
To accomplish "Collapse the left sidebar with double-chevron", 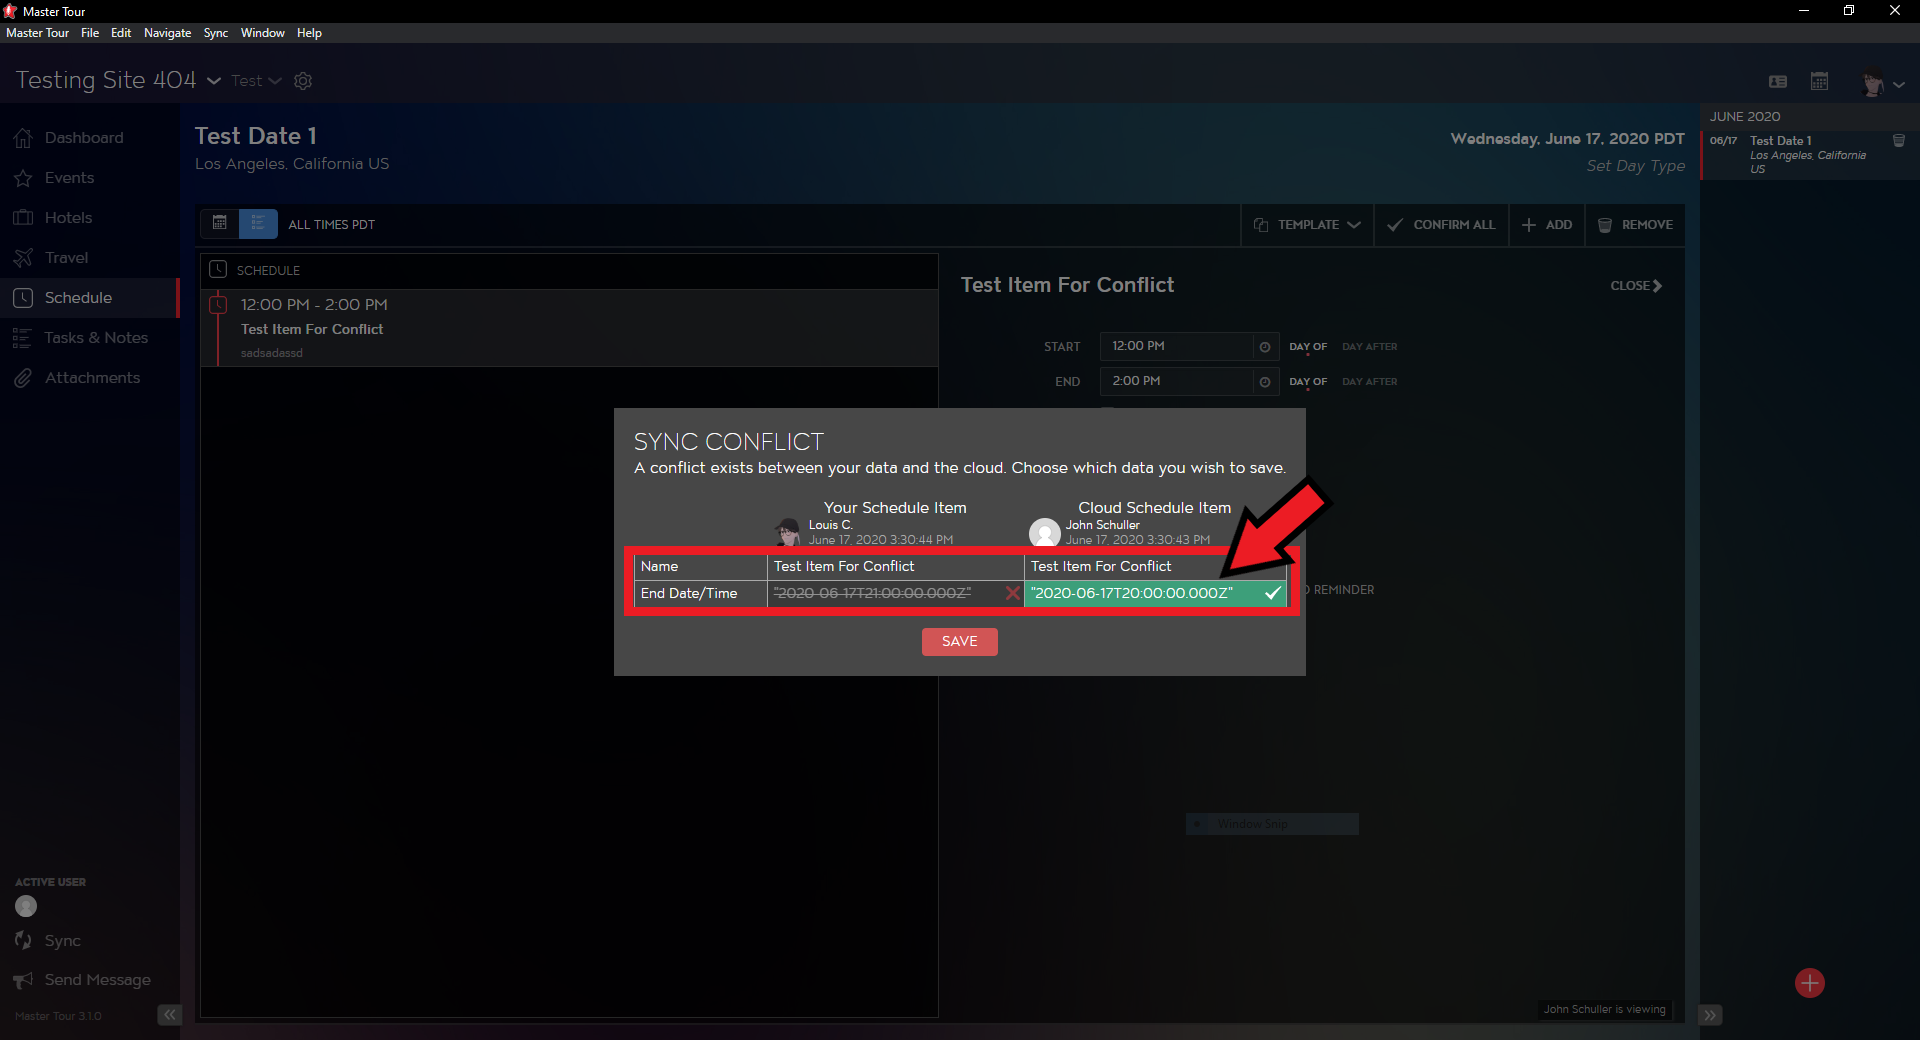I will pyautogui.click(x=170, y=1015).
